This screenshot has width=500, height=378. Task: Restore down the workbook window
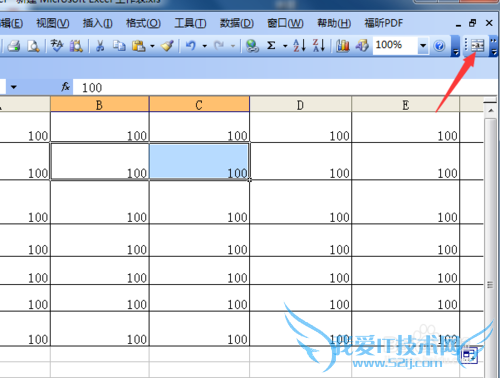473,23
